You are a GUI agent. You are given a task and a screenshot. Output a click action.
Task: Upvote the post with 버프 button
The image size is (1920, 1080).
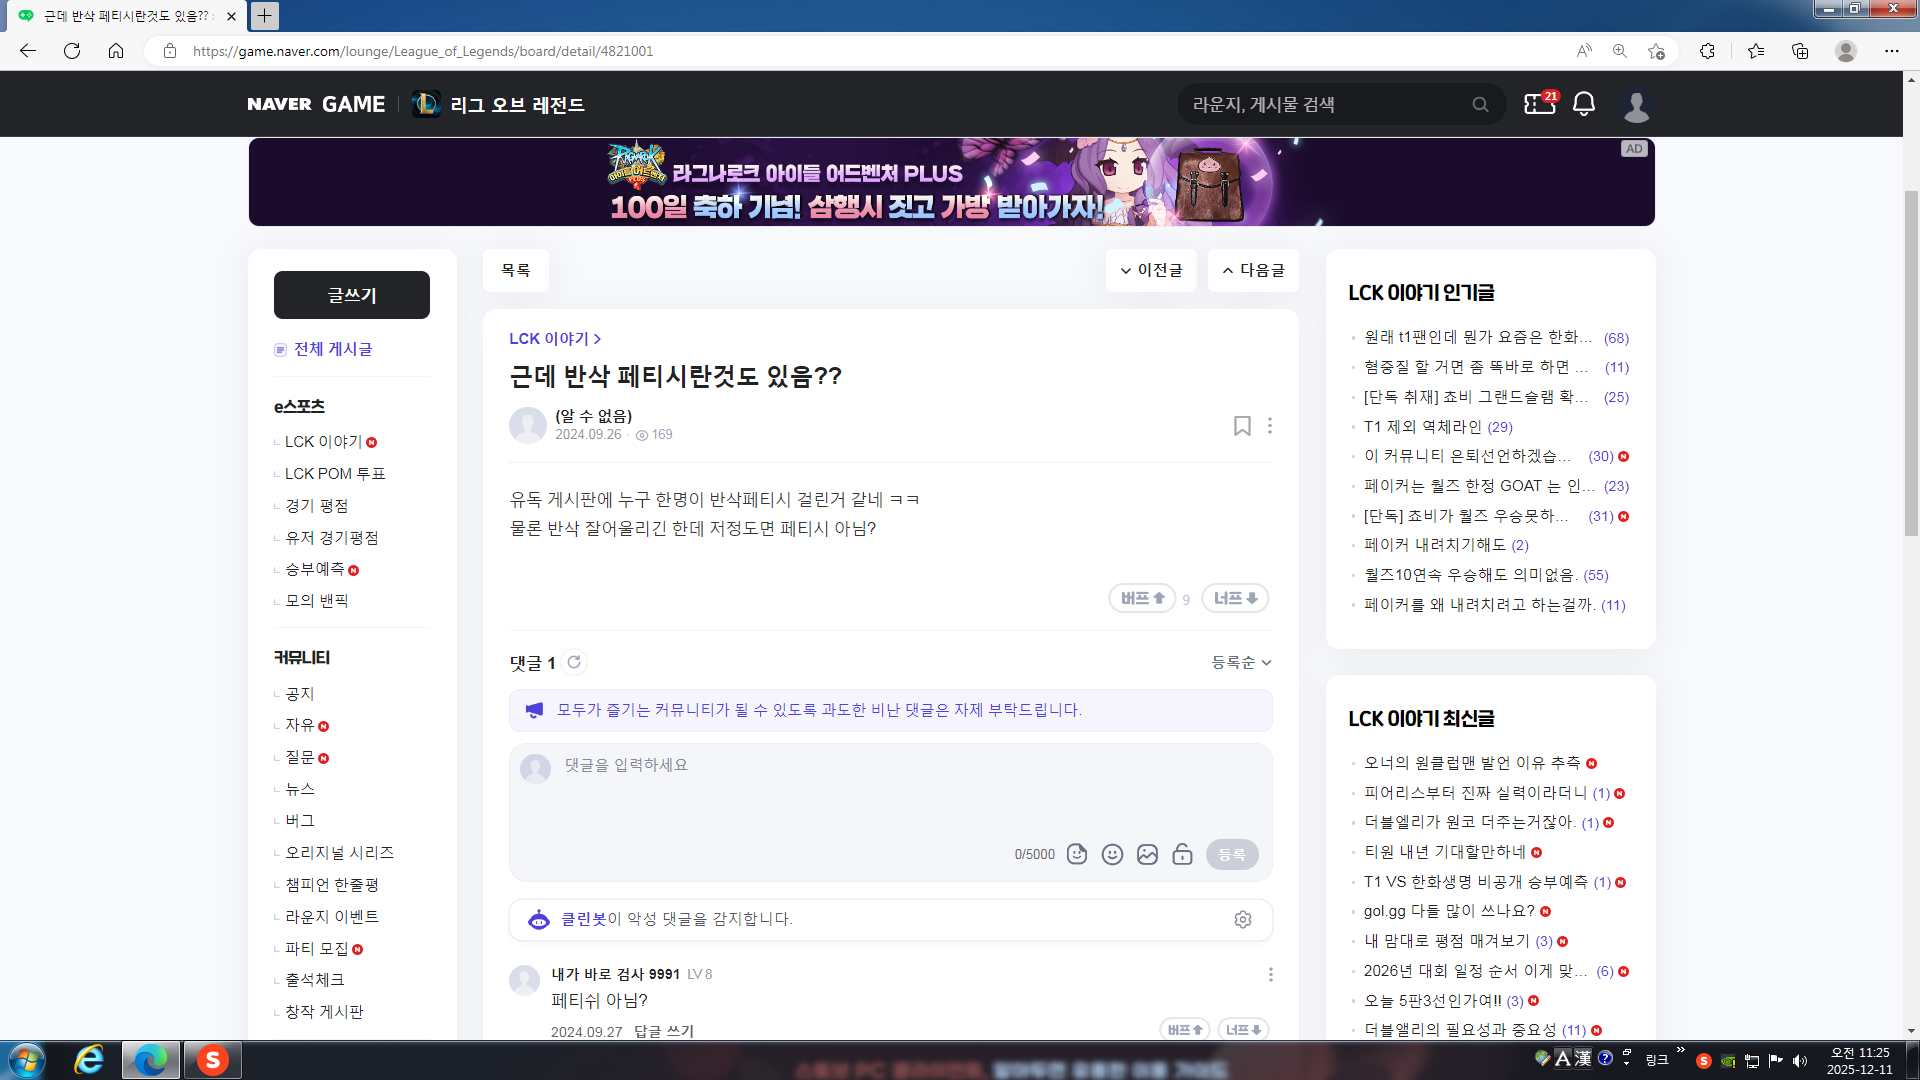tap(1142, 598)
